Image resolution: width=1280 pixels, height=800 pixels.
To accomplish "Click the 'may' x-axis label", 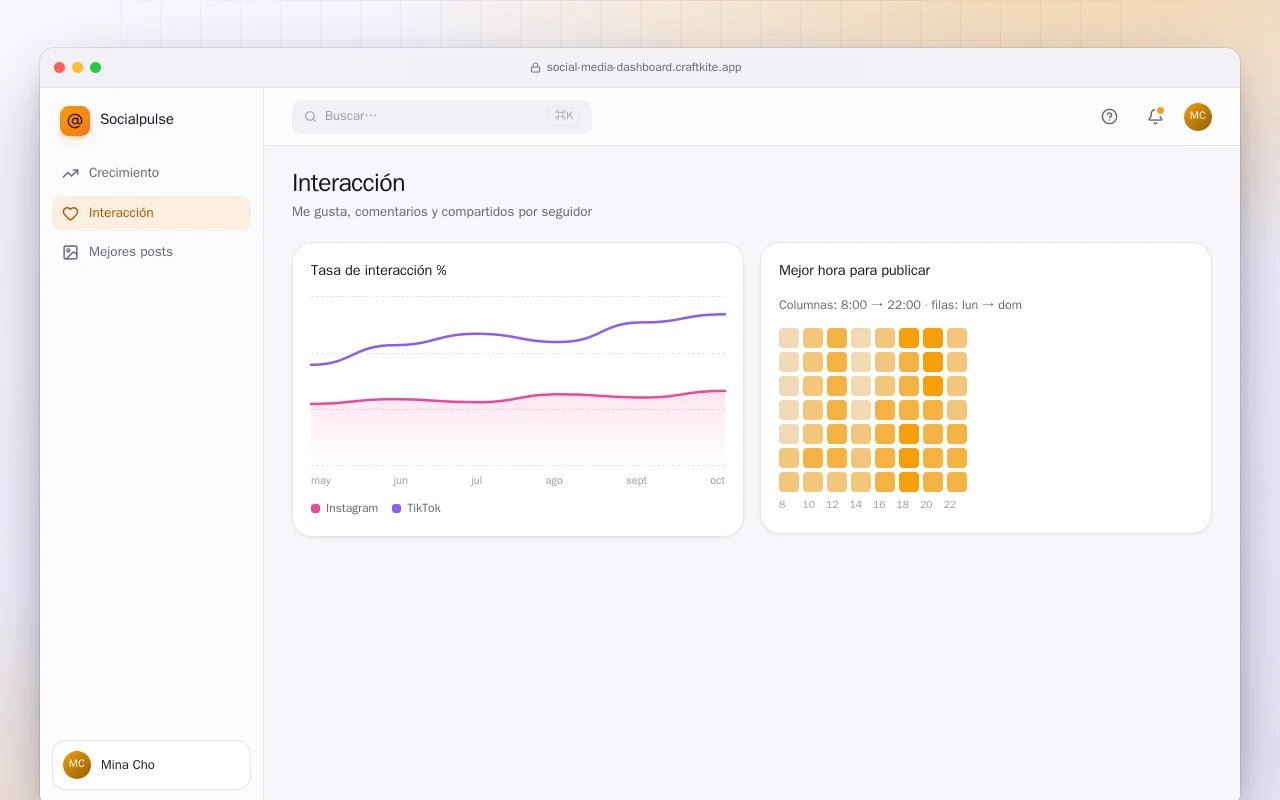I will [x=321, y=481].
